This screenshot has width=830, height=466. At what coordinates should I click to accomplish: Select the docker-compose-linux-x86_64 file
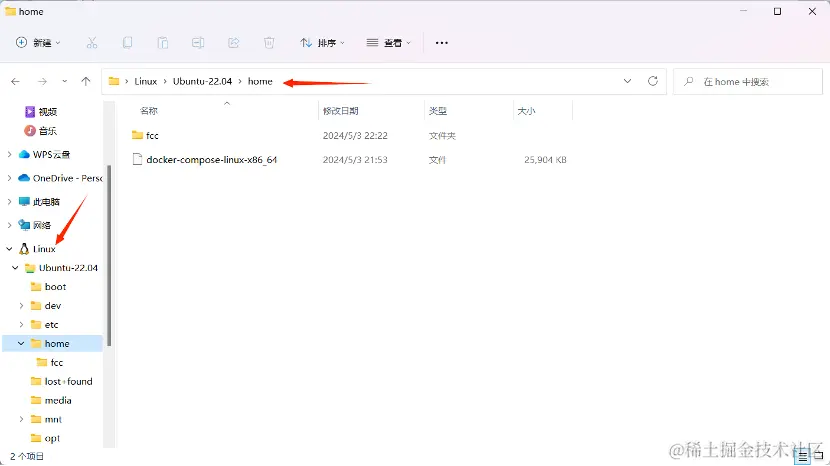[212, 159]
